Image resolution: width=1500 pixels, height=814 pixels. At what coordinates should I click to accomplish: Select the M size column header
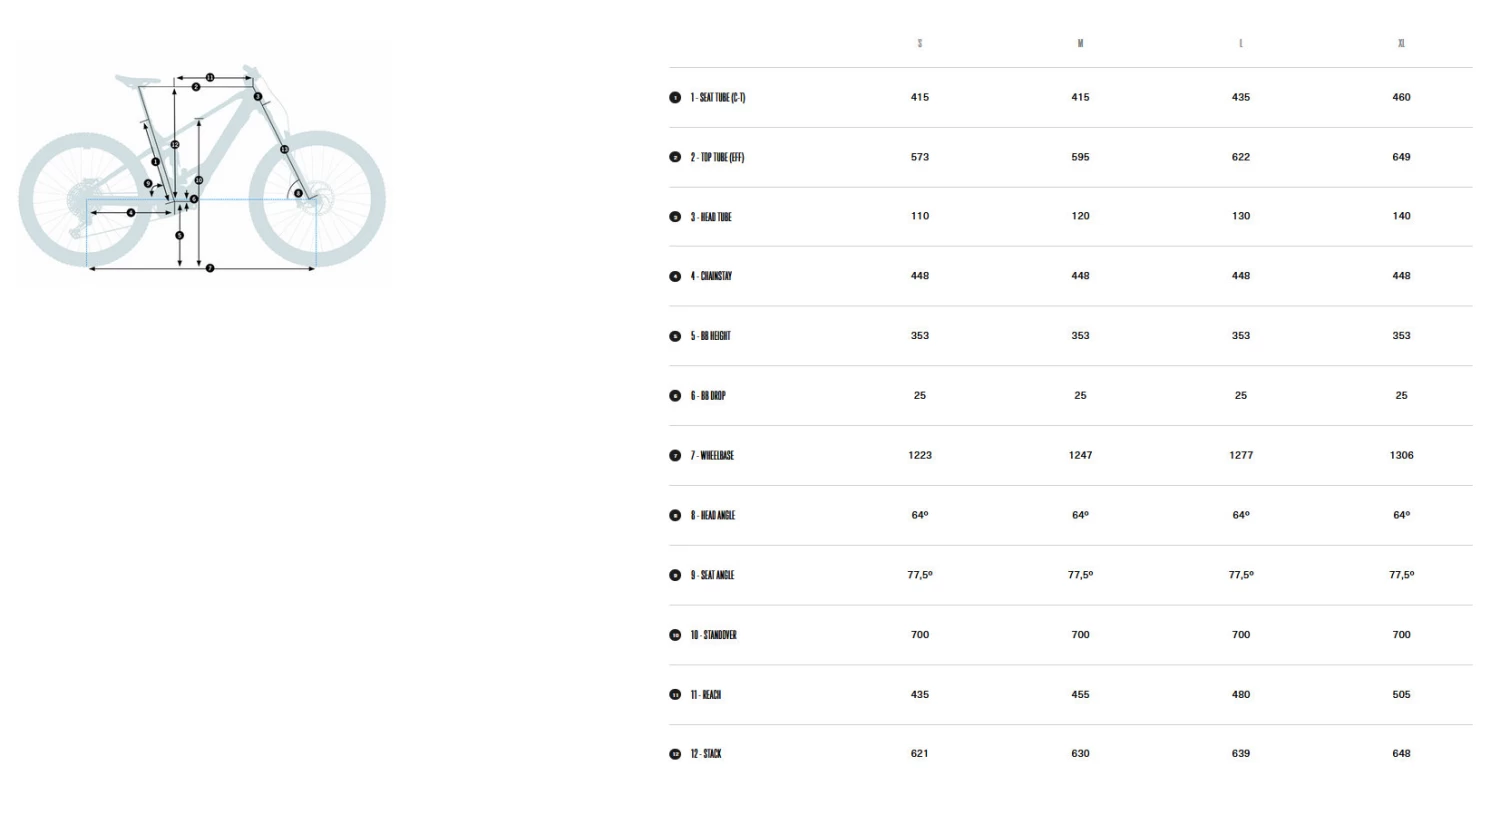point(1080,44)
